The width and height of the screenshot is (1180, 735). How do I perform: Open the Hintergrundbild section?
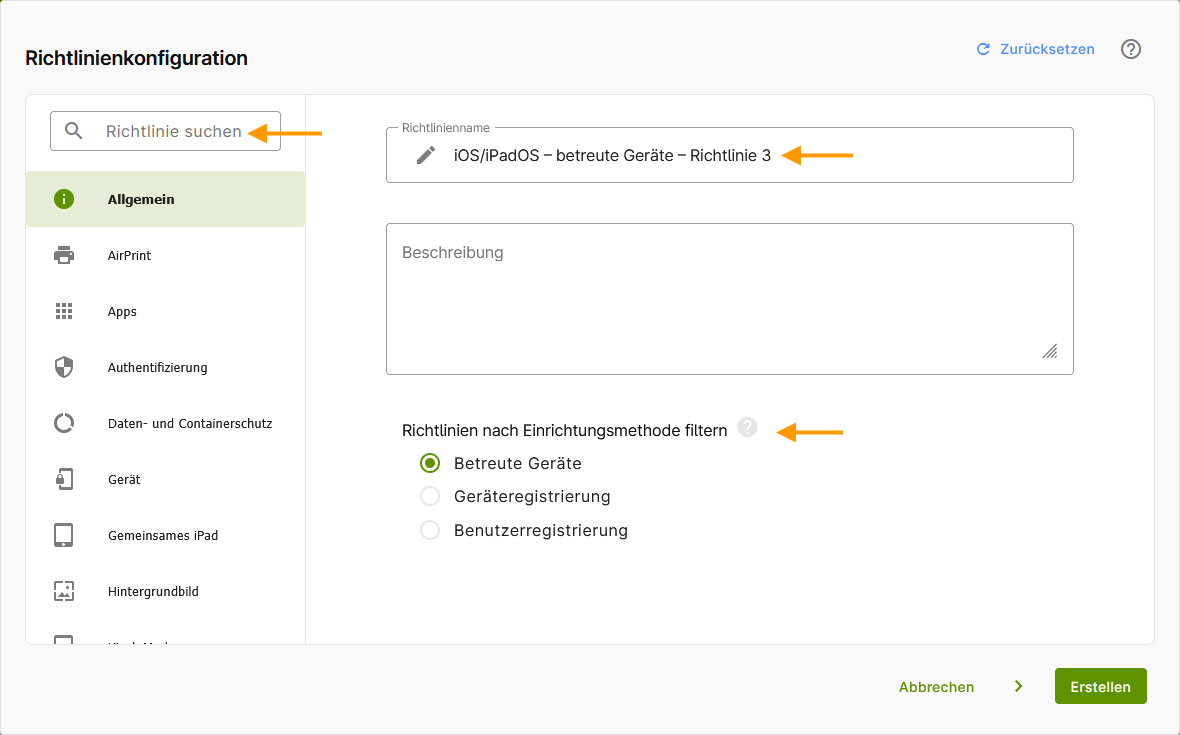(166, 591)
